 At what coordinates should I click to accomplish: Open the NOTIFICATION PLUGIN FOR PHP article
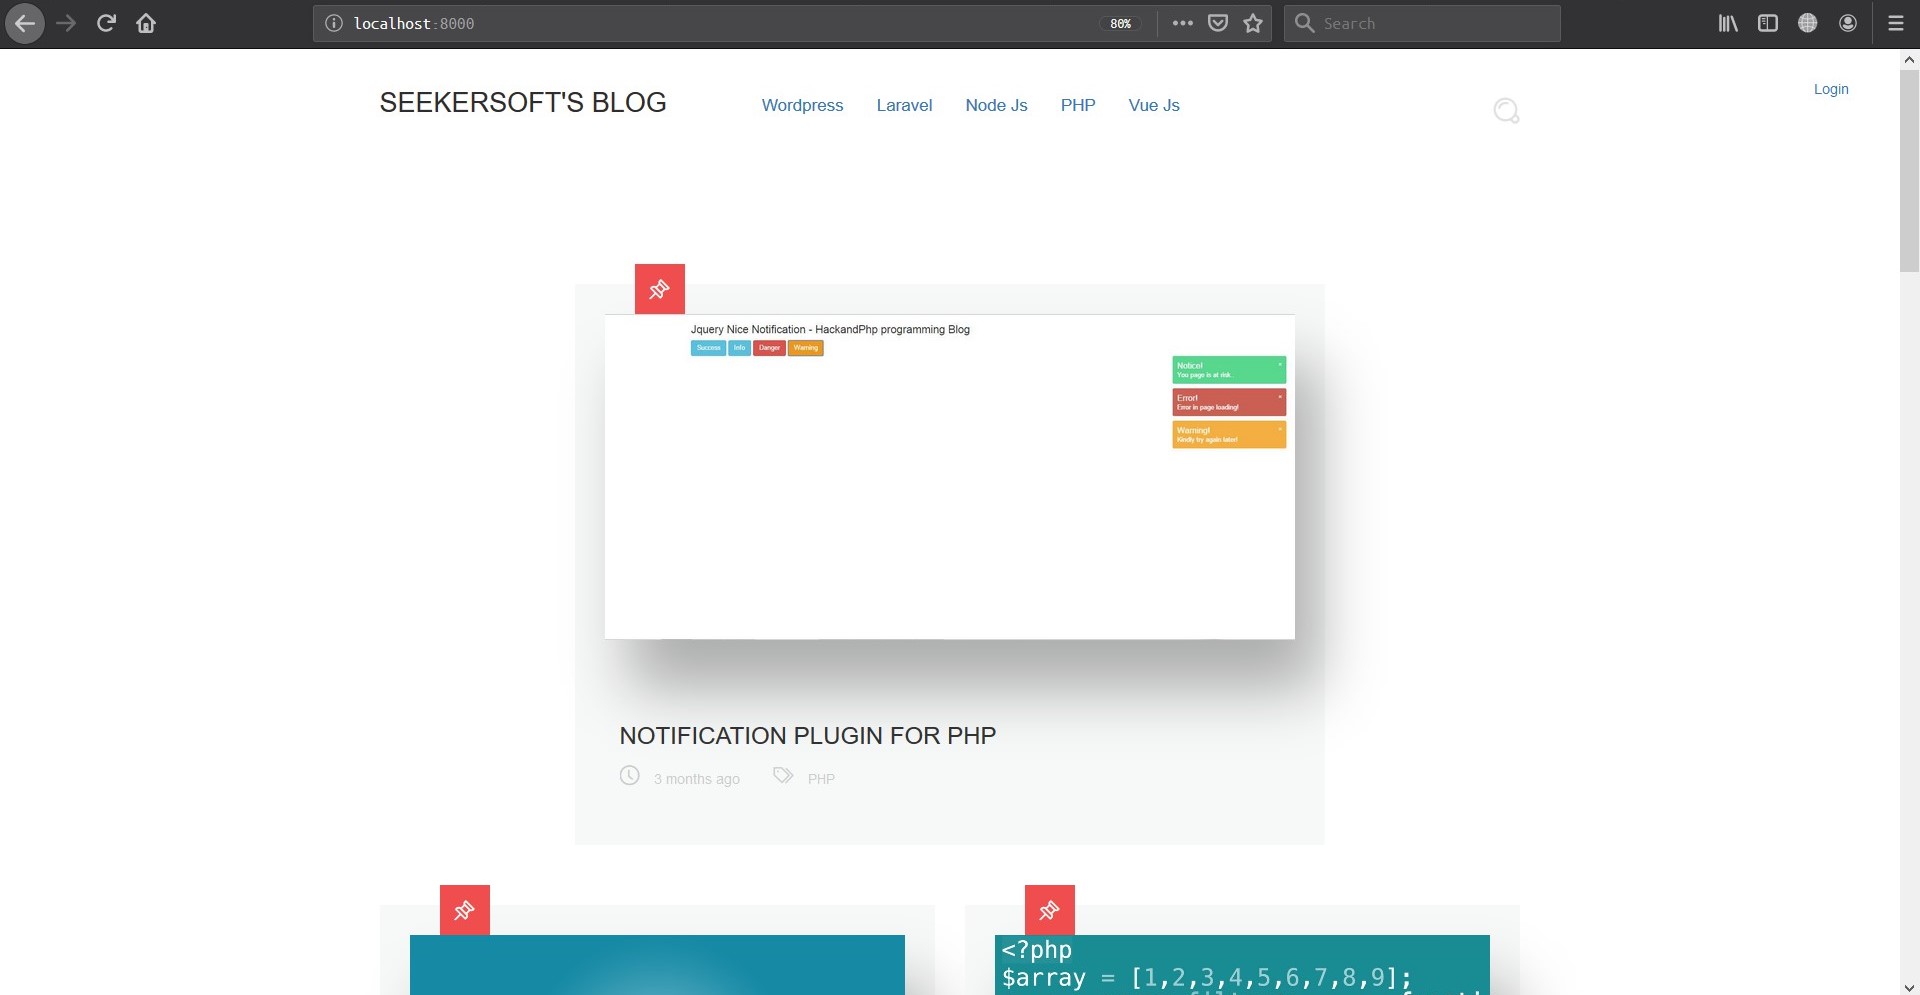tap(807, 735)
